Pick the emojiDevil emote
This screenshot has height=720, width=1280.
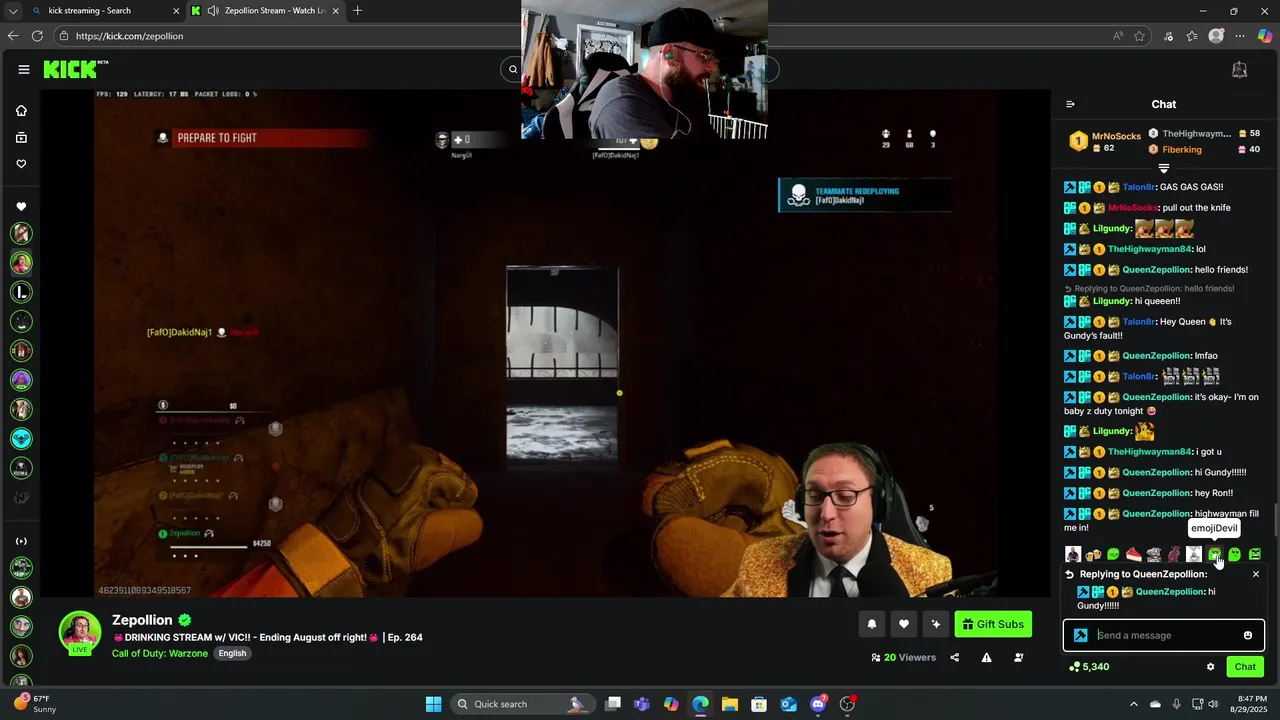[1214, 554]
